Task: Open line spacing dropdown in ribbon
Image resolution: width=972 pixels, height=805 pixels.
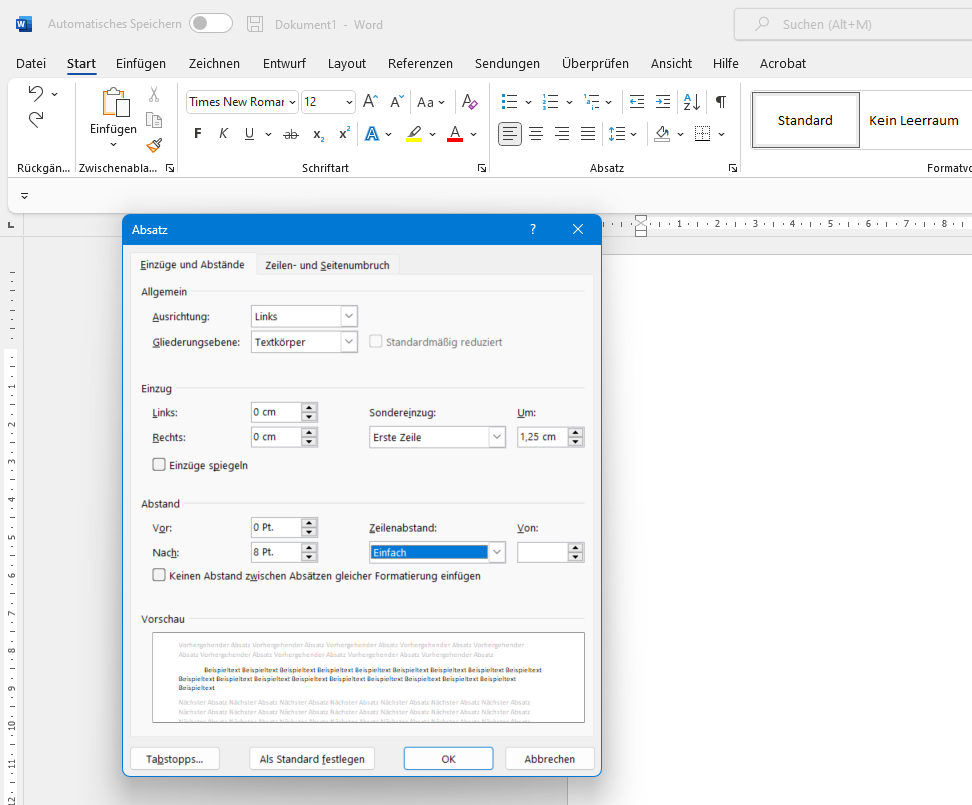Action: (x=634, y=134)
